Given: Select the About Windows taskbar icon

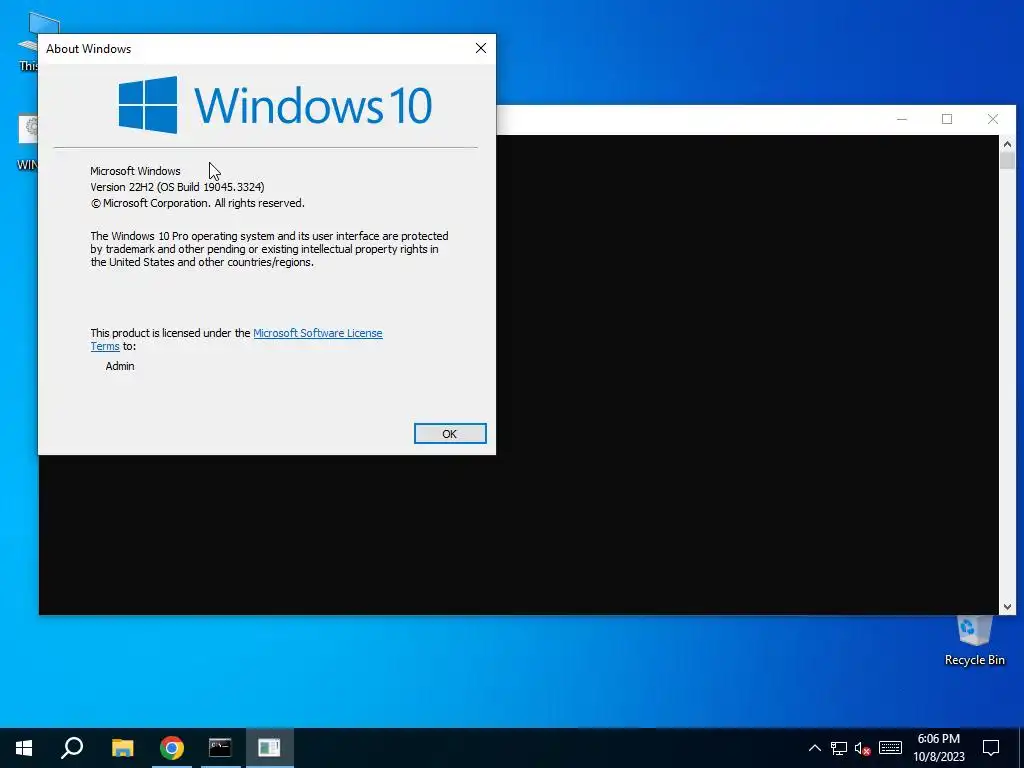Looking at the screenshot, I should pos(269,747).
